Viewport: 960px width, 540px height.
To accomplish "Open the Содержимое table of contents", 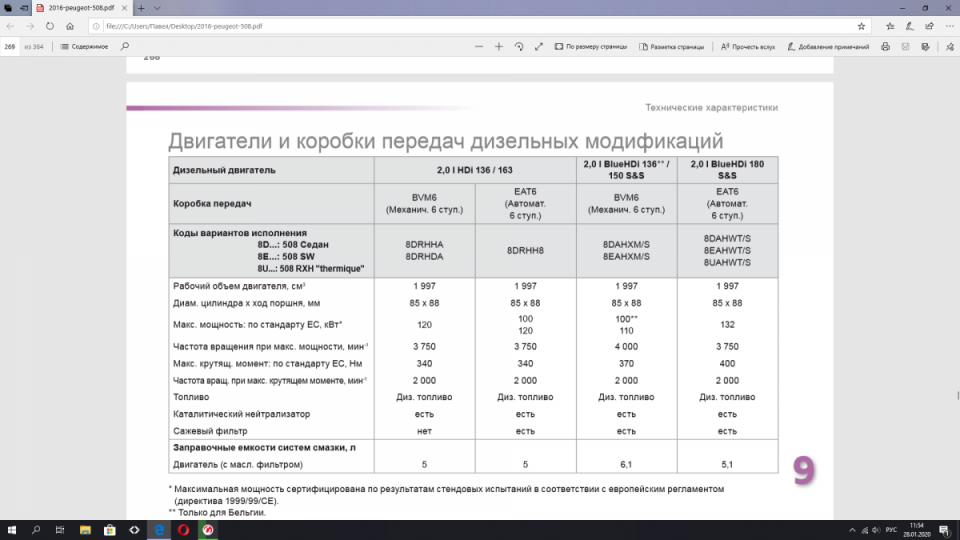I will [84, 47].
